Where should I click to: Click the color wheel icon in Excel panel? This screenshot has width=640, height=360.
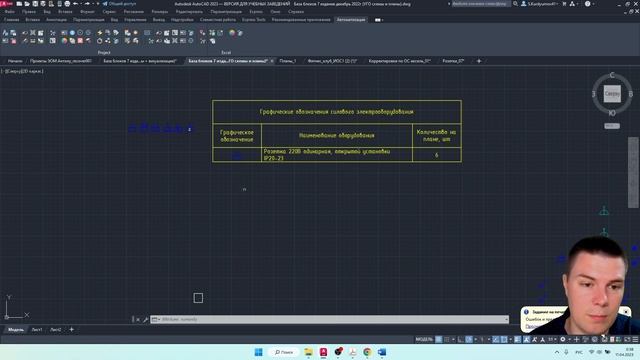tap(232, 33)
